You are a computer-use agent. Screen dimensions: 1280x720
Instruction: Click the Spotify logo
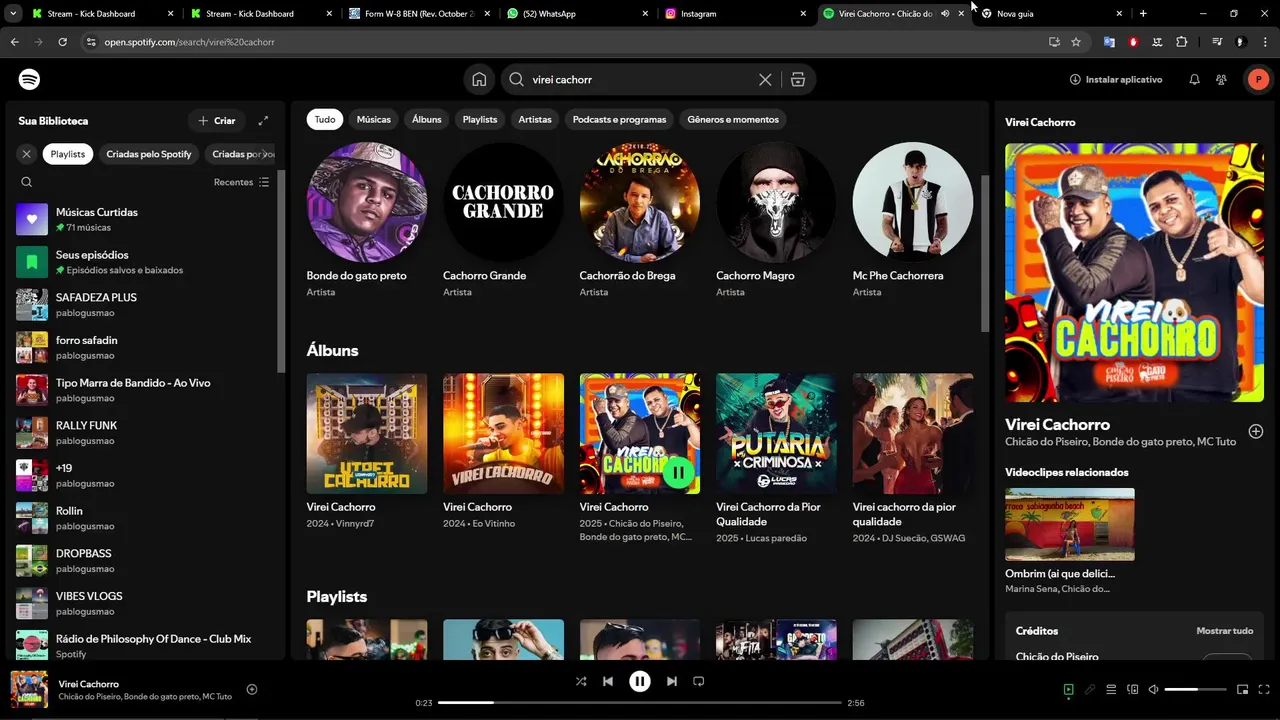[29, 79]
